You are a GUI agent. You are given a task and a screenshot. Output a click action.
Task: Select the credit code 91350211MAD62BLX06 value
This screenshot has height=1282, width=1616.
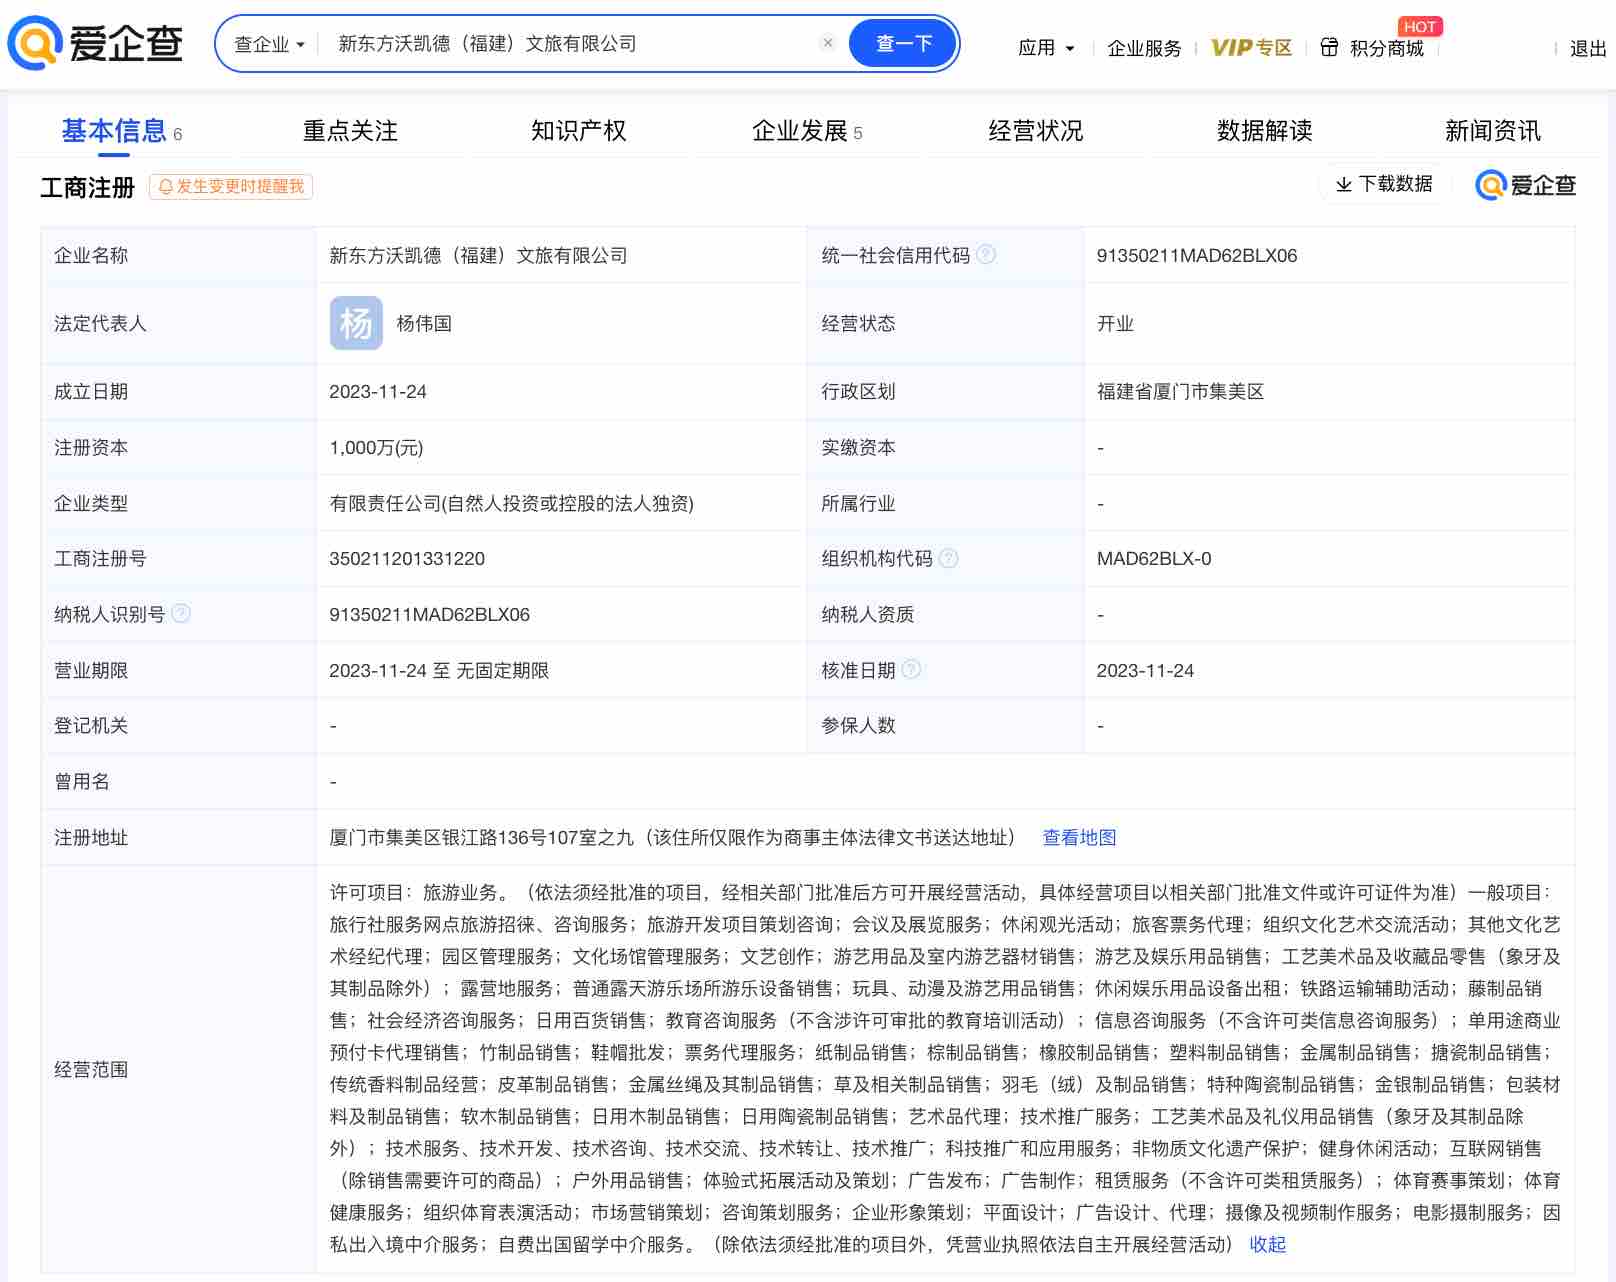[x=1197, y=256]
